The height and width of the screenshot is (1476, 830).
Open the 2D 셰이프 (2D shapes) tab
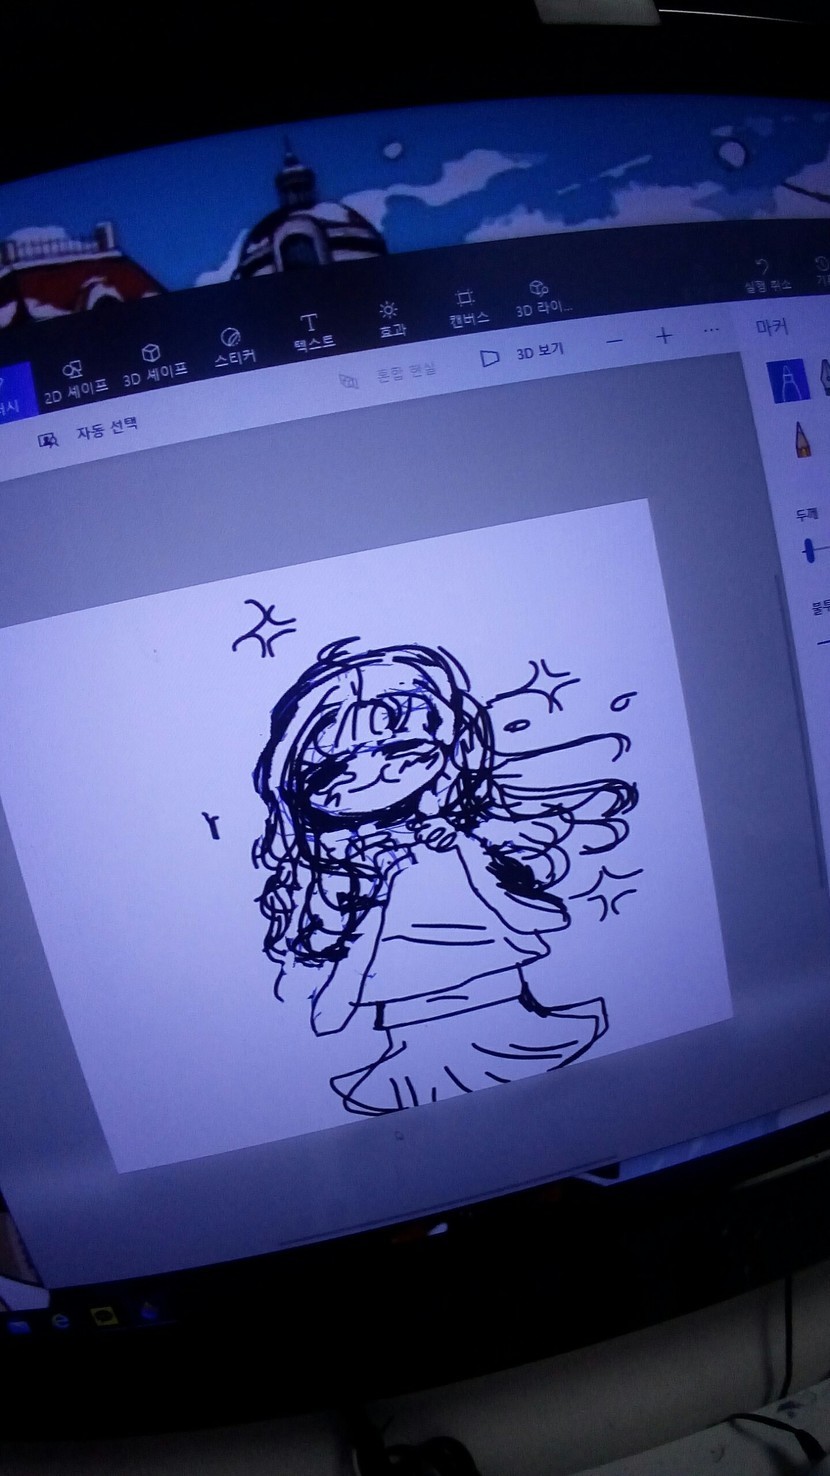(76, 380)
